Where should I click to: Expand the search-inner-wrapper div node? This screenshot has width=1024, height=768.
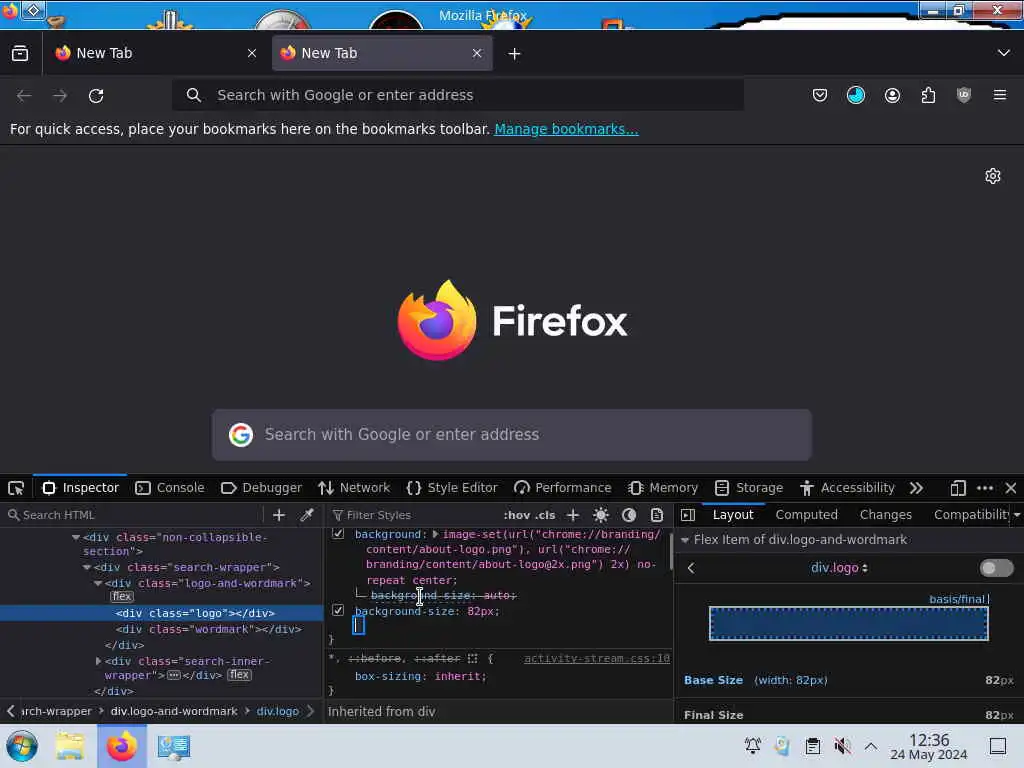point(98,661)
